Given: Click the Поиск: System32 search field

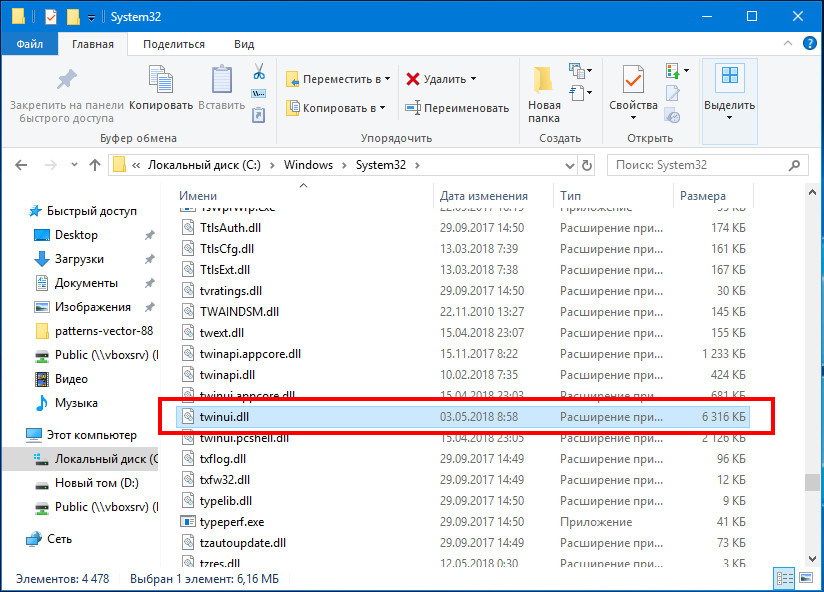Looking at the screenshot, I should coord(707,165).
